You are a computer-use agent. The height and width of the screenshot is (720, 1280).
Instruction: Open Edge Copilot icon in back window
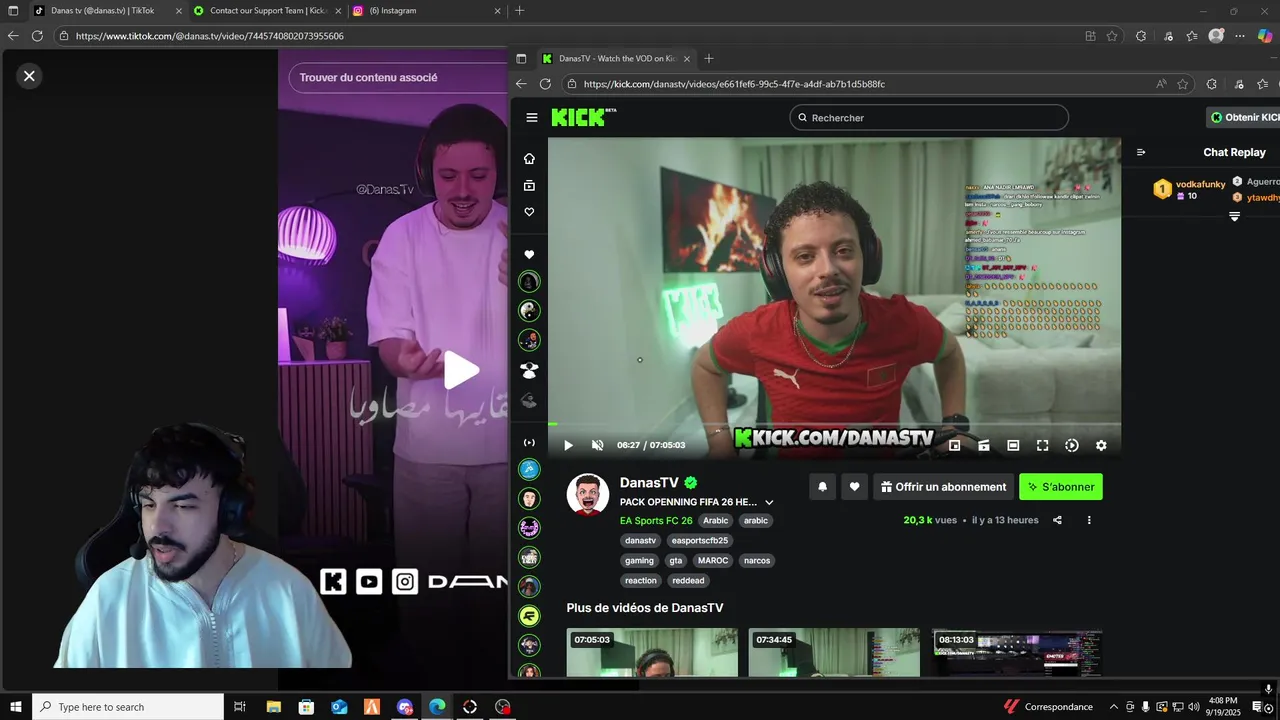pos(1265,36)
